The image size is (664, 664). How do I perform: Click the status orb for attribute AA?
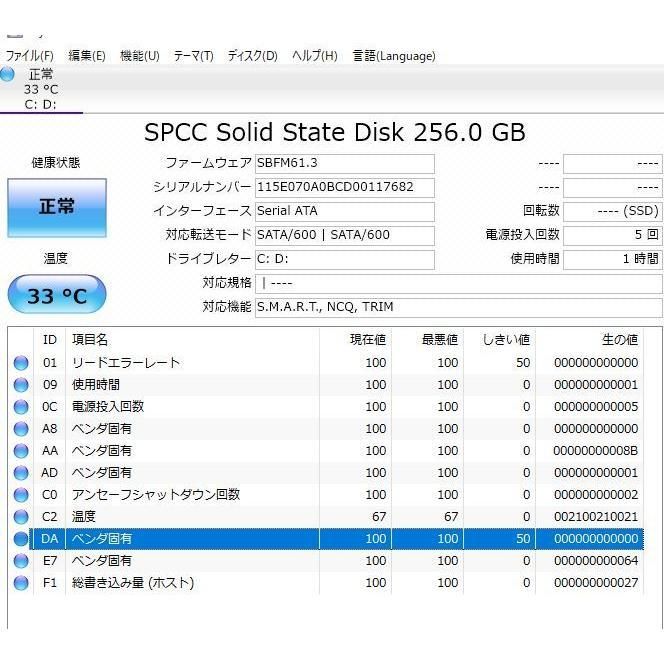pos(21,451)
